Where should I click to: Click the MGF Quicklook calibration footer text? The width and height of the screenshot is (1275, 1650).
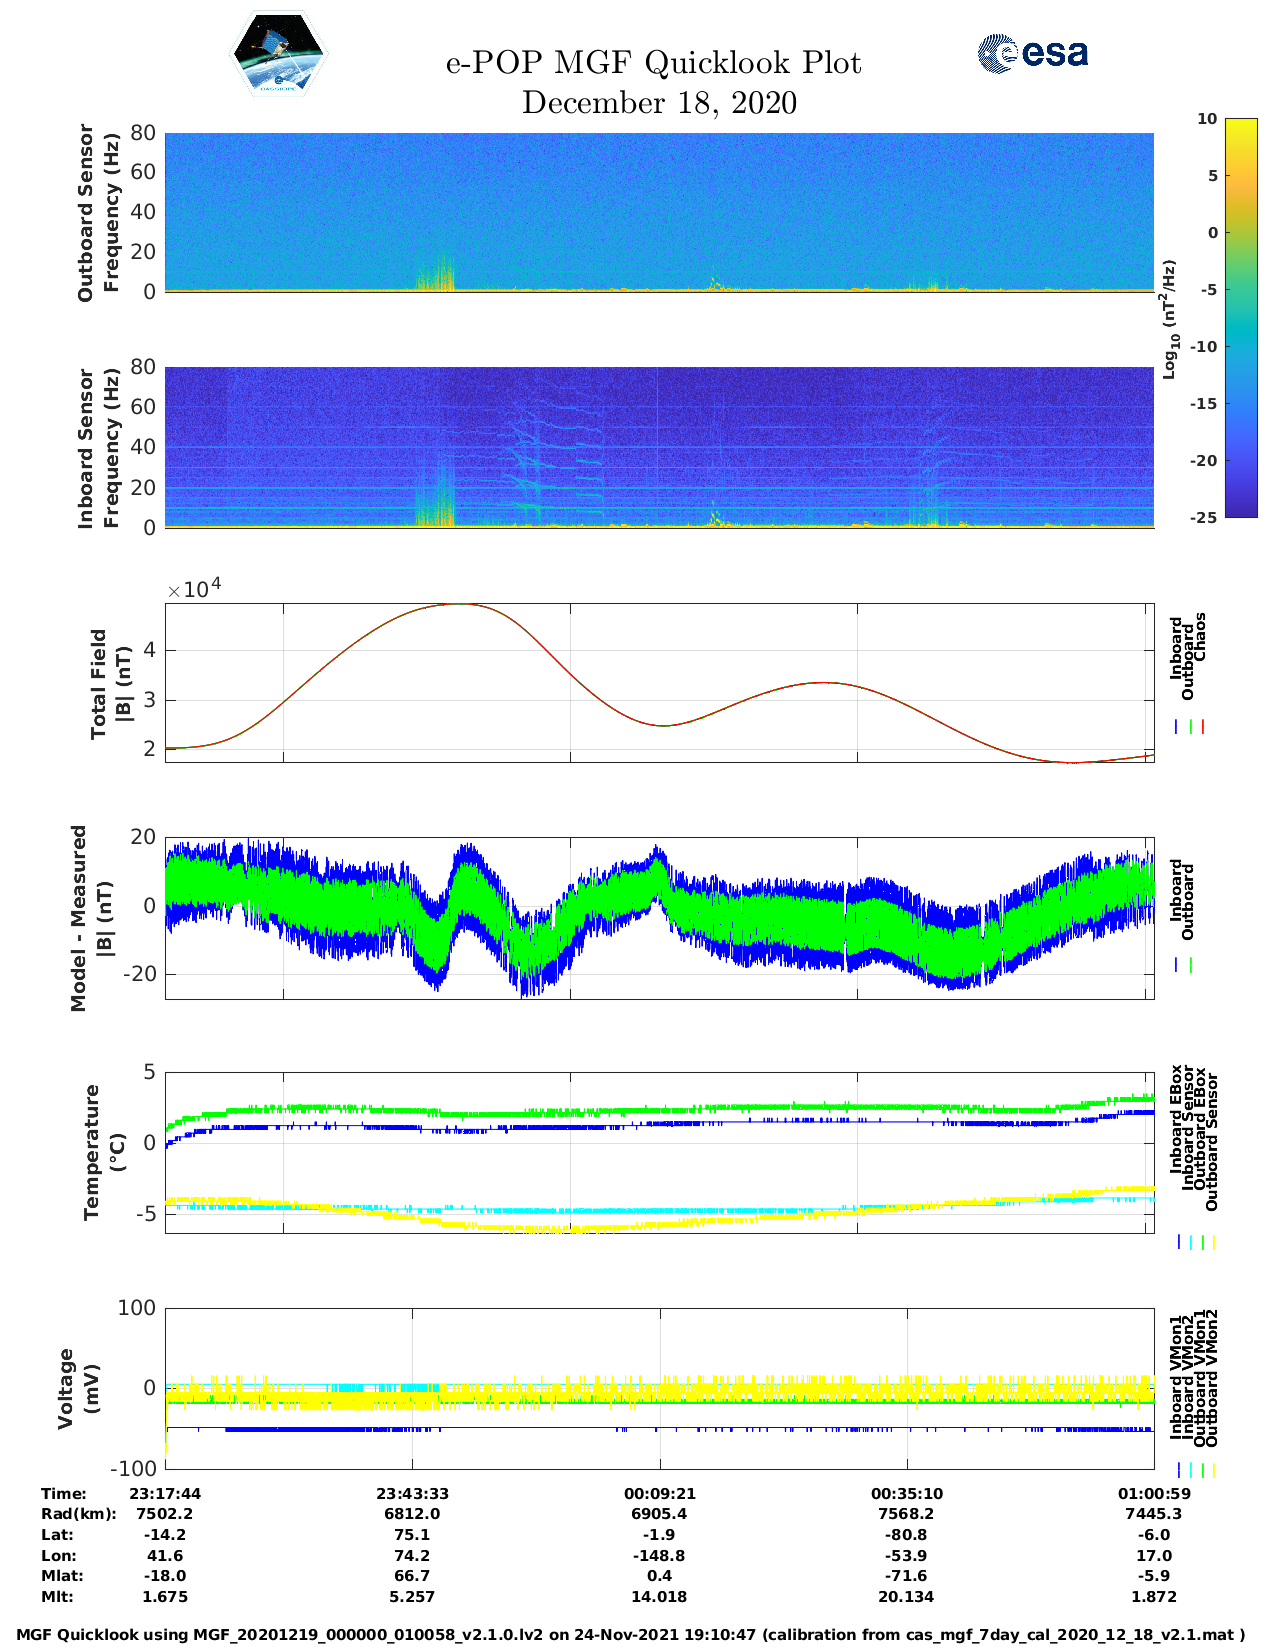(631, 1635)
